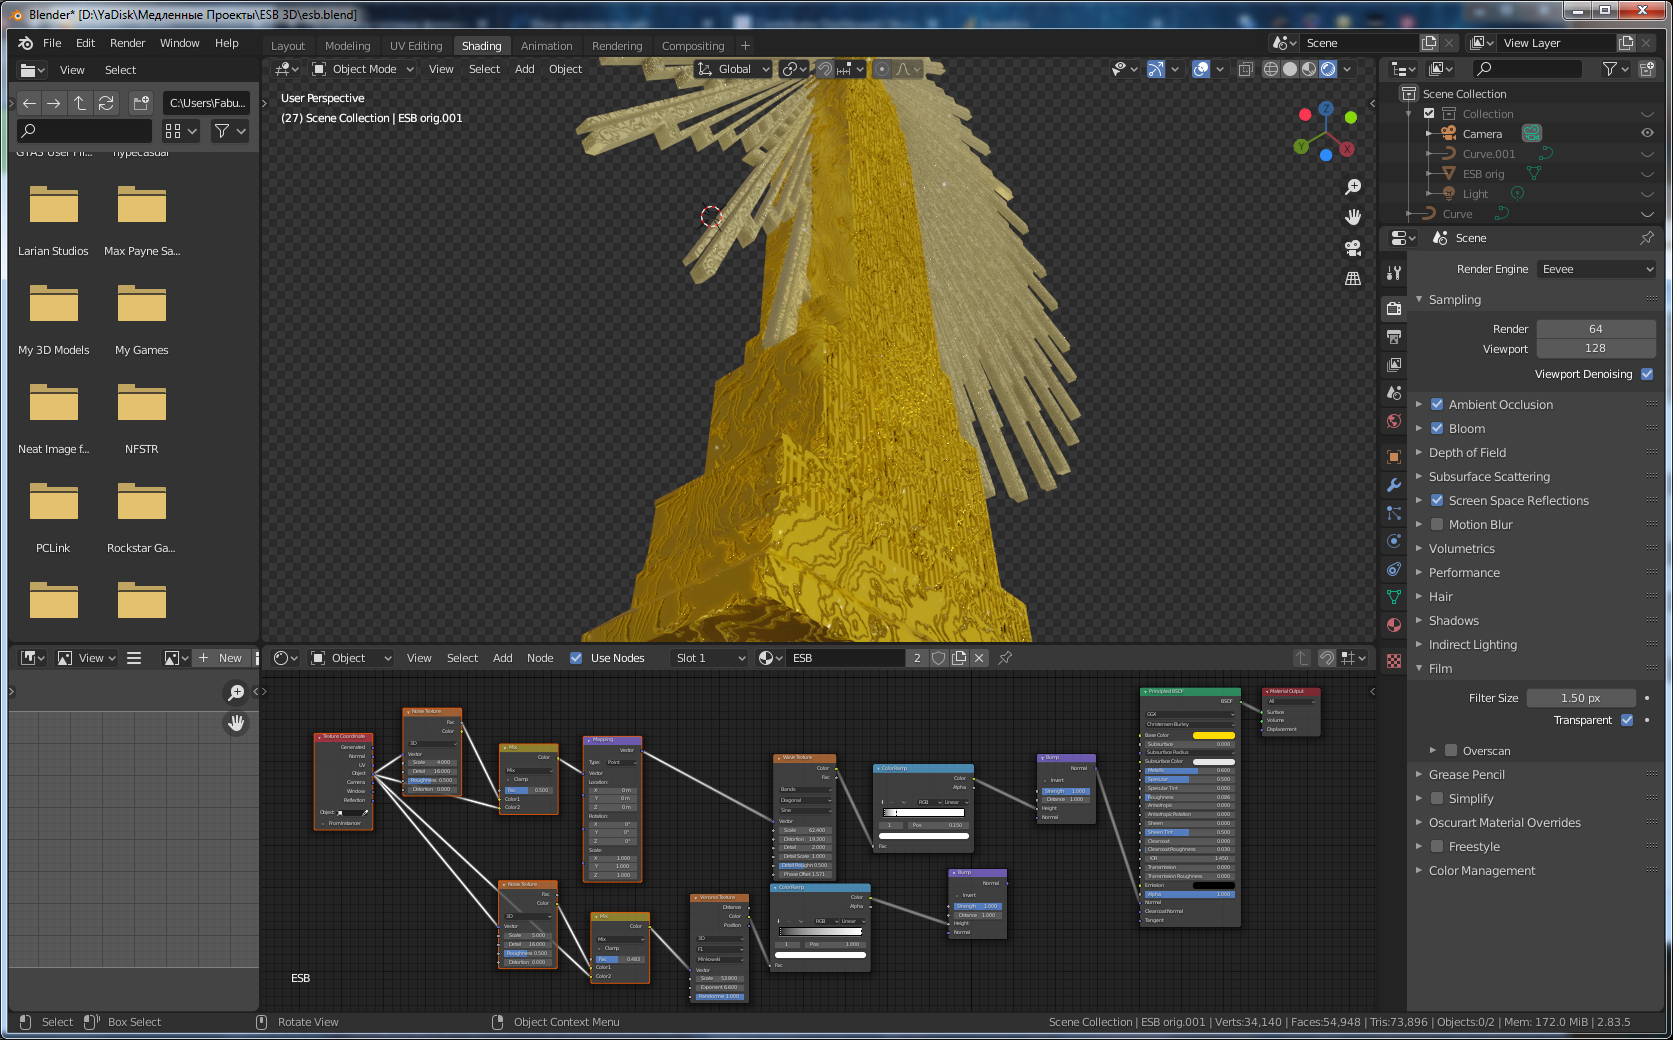Open the Material properties tab icon

coord(1394,625)
